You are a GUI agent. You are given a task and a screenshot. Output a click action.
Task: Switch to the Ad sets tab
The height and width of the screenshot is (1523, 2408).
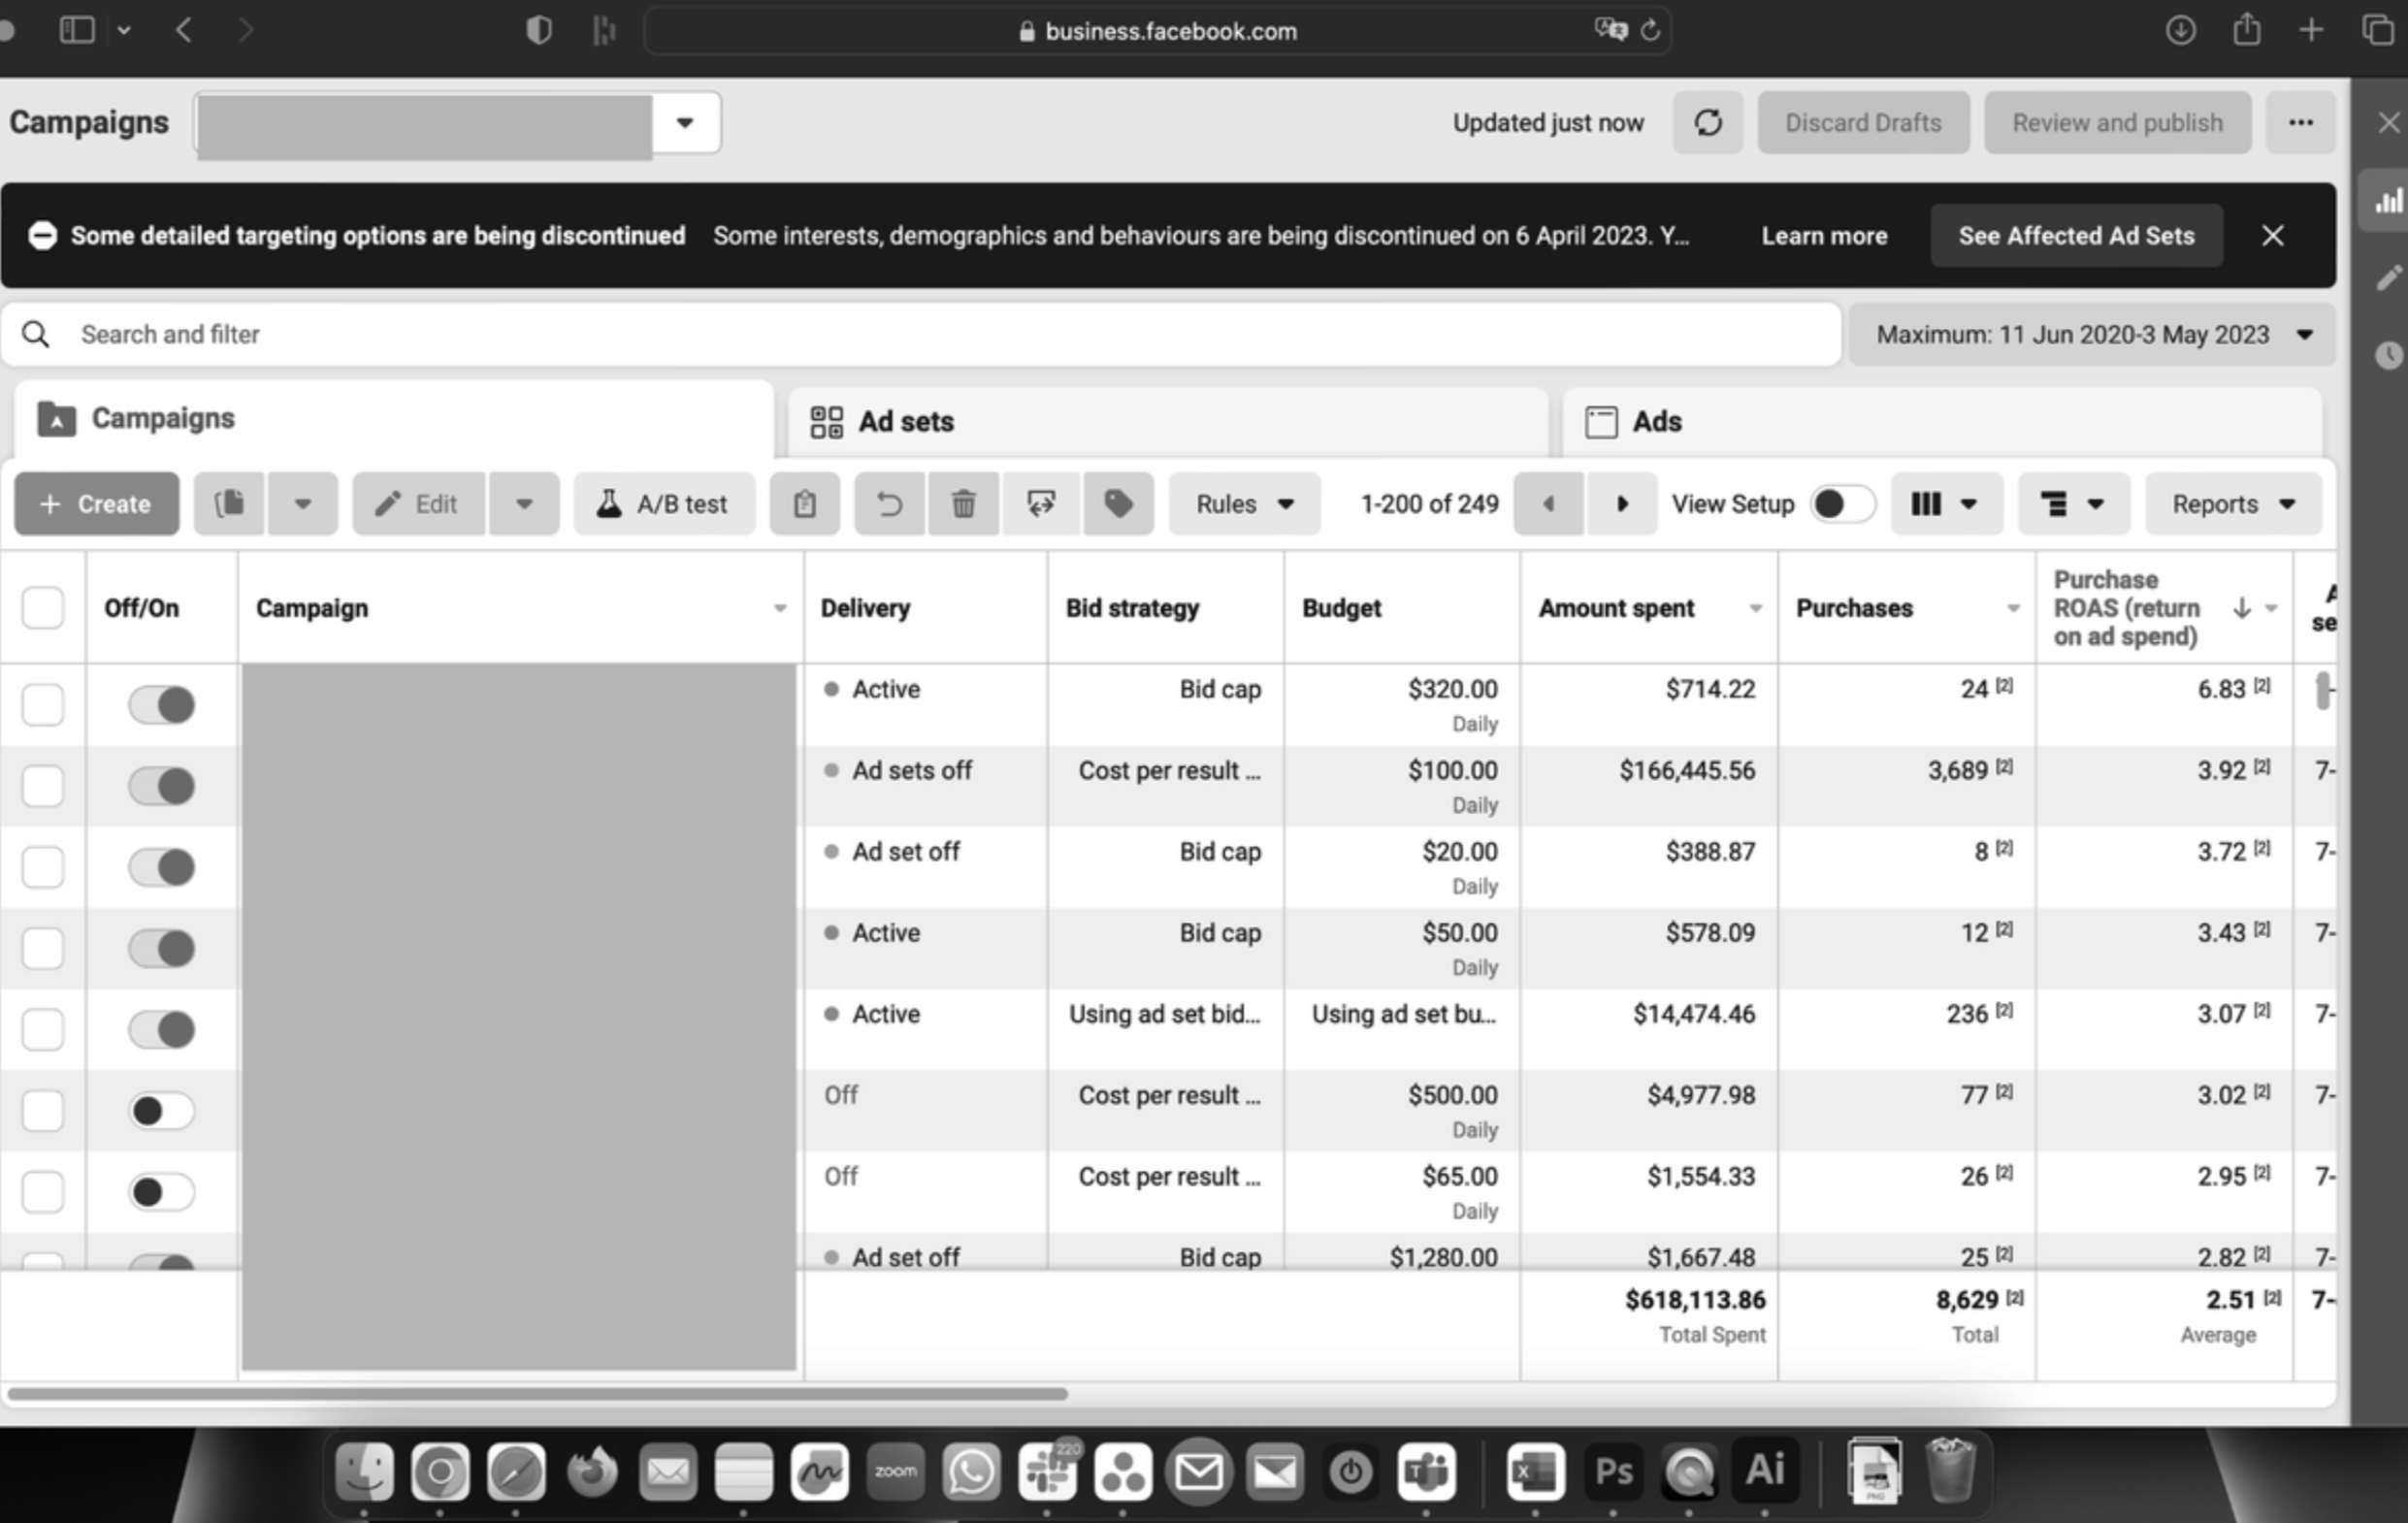(x=906, y=422)
